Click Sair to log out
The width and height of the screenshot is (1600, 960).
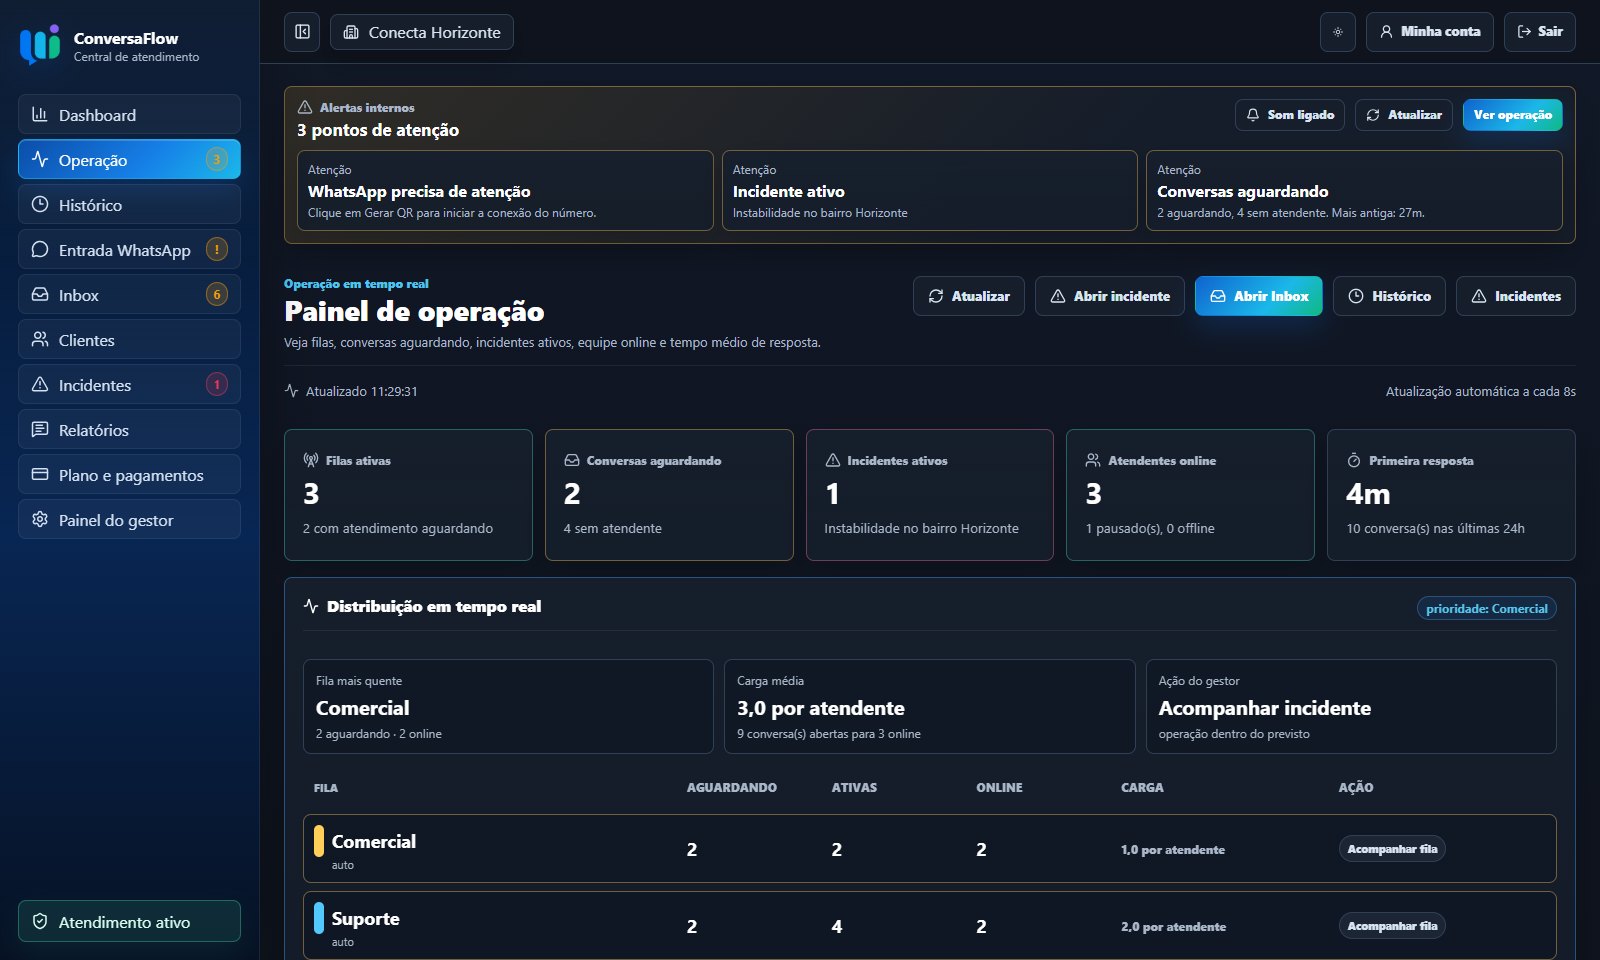pos(1540,32)
